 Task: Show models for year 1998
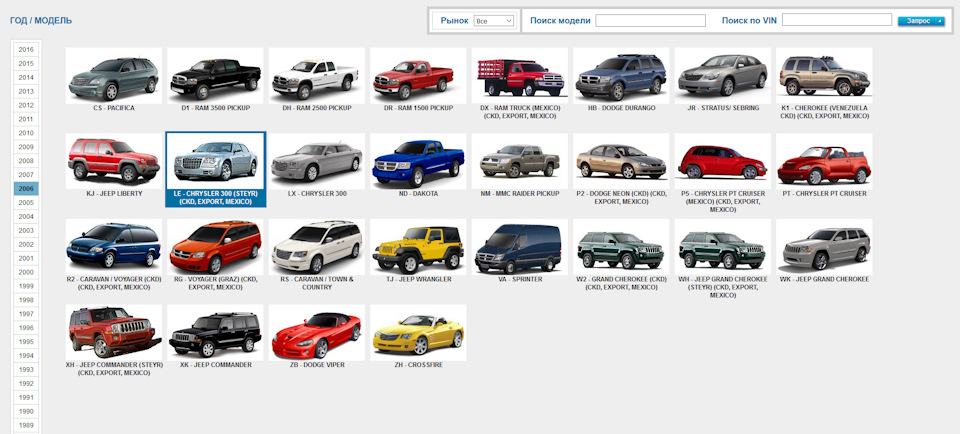tap(26, 300)
